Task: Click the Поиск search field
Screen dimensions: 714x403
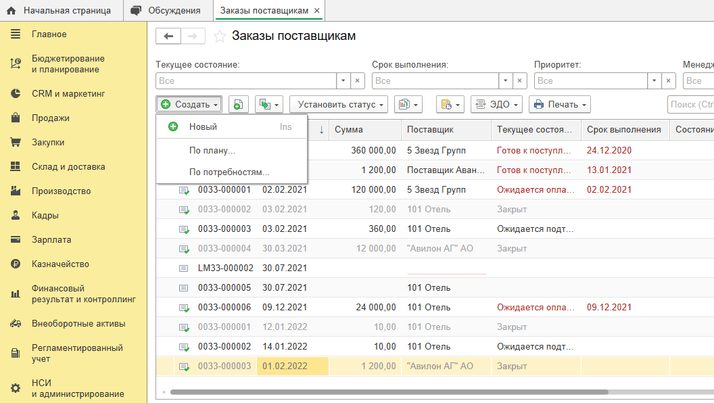Action: 690,104
